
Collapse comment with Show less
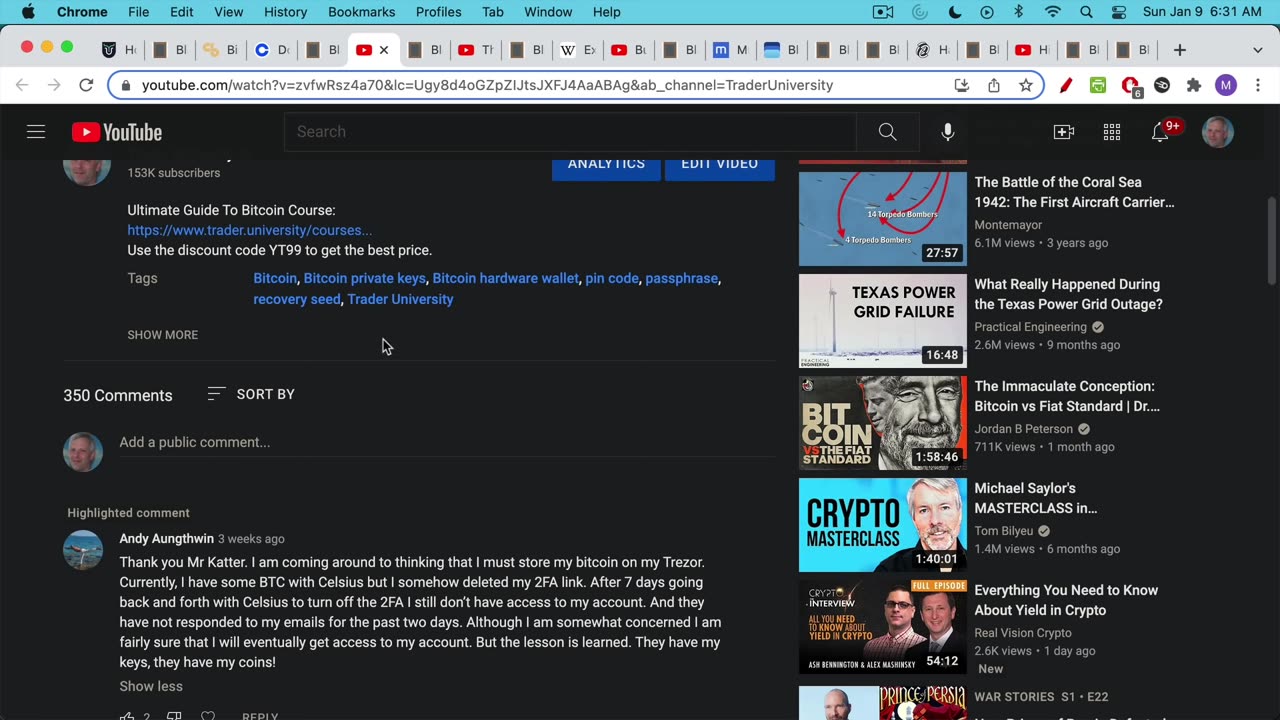(151, 686)
